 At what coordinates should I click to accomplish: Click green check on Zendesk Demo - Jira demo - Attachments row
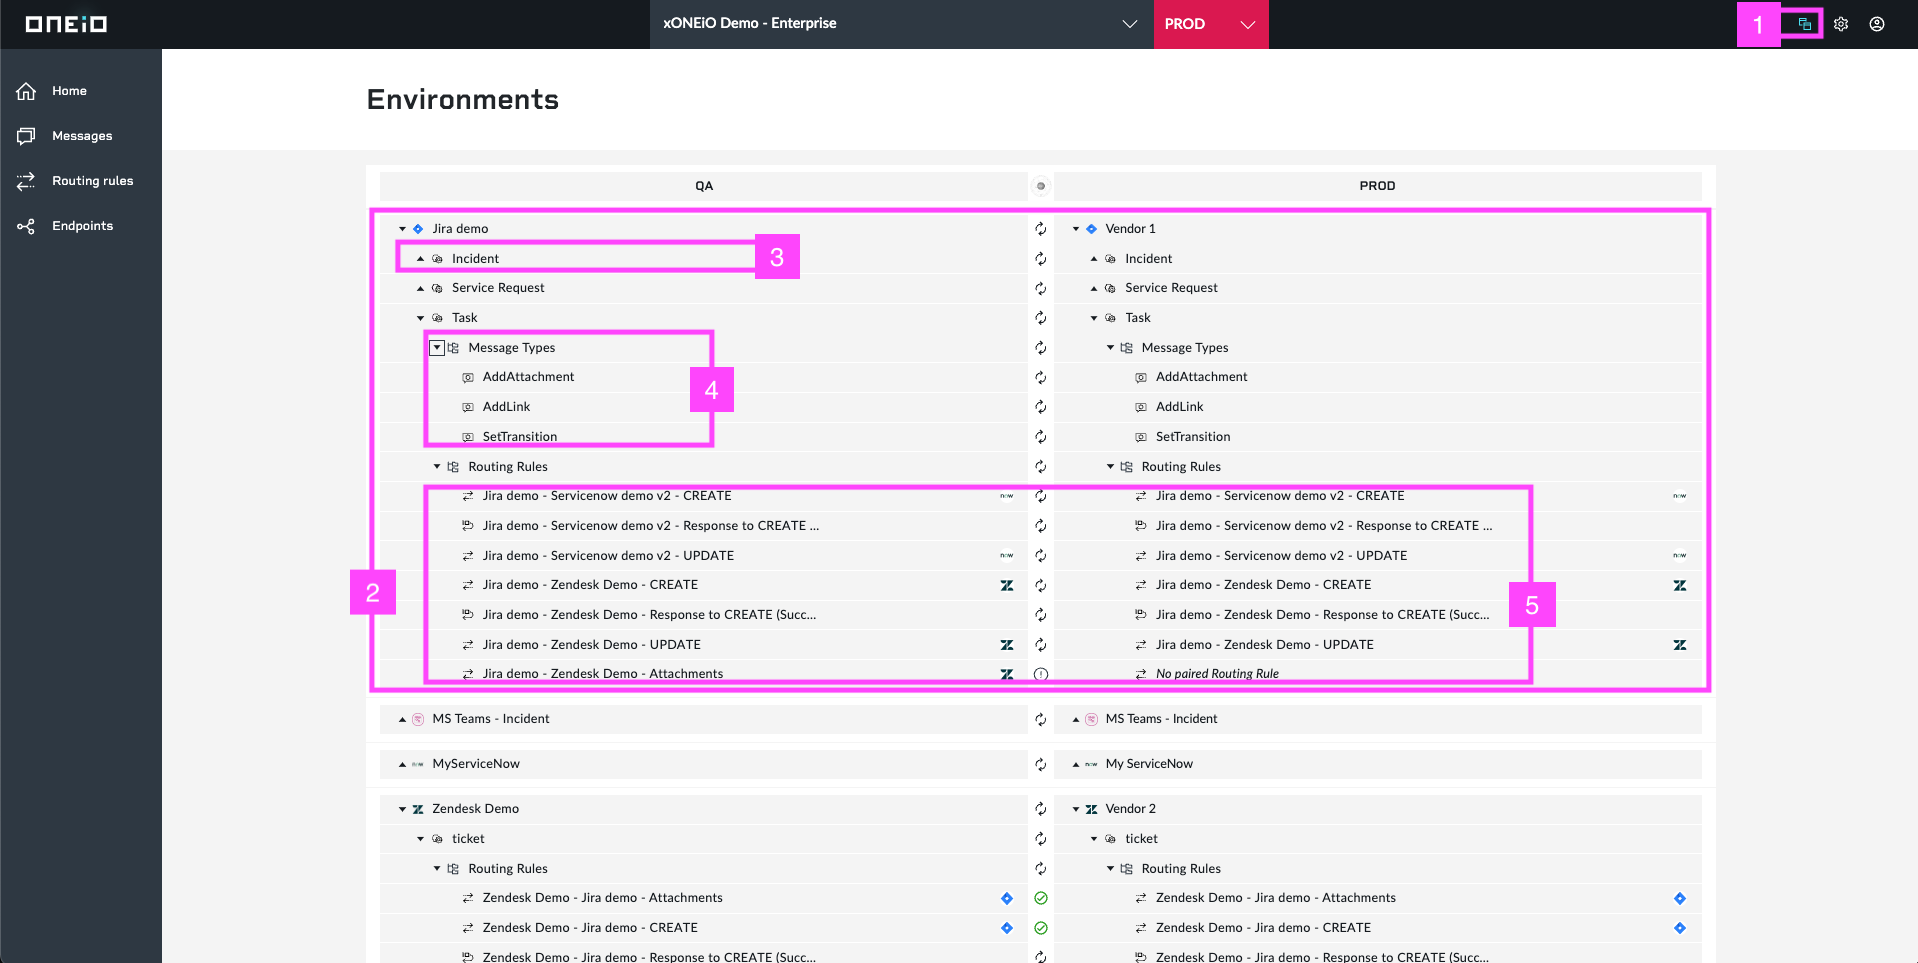coord(1041,898)
